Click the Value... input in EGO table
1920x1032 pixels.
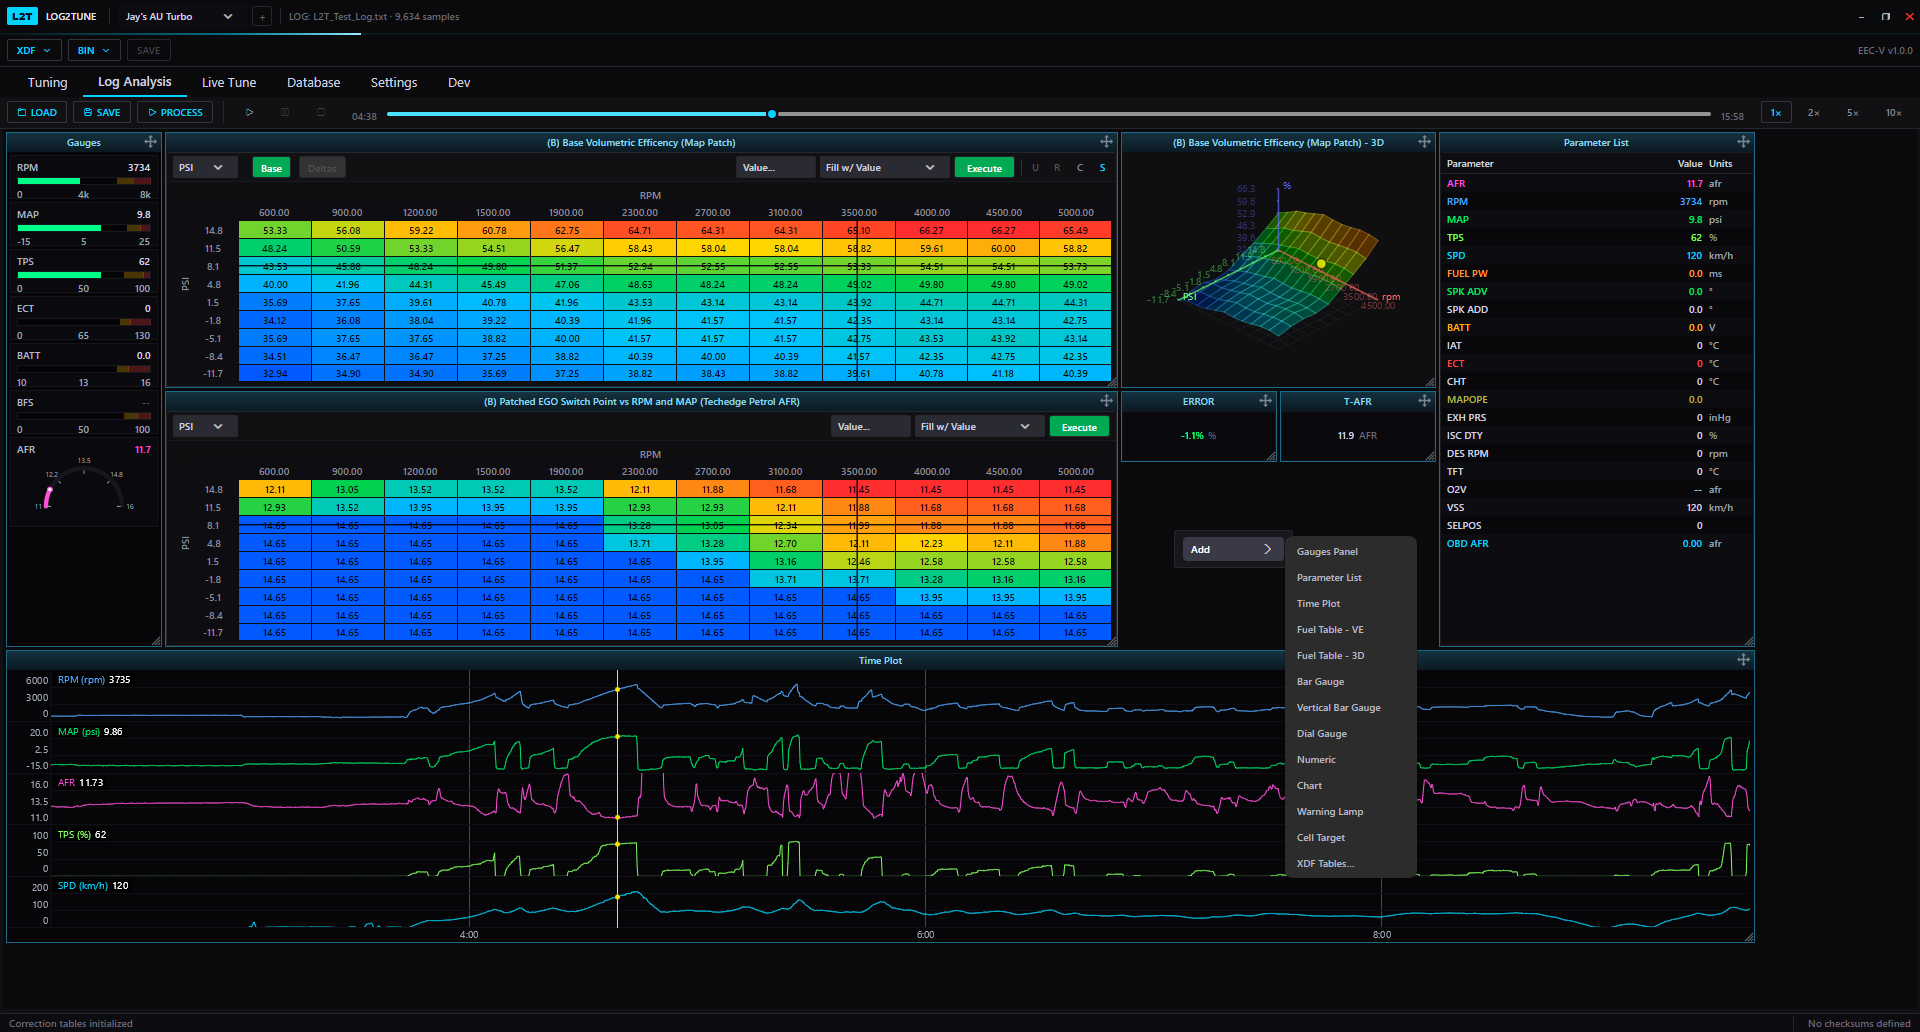pyautogui.click(x=870, y=426)
